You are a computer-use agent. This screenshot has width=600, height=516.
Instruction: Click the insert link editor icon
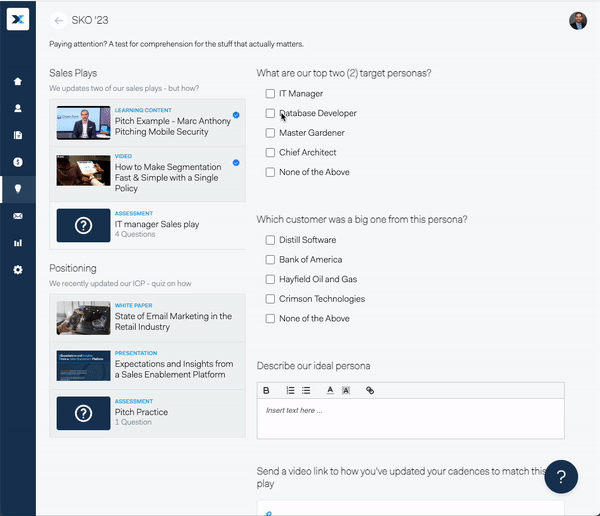point(369,390)
